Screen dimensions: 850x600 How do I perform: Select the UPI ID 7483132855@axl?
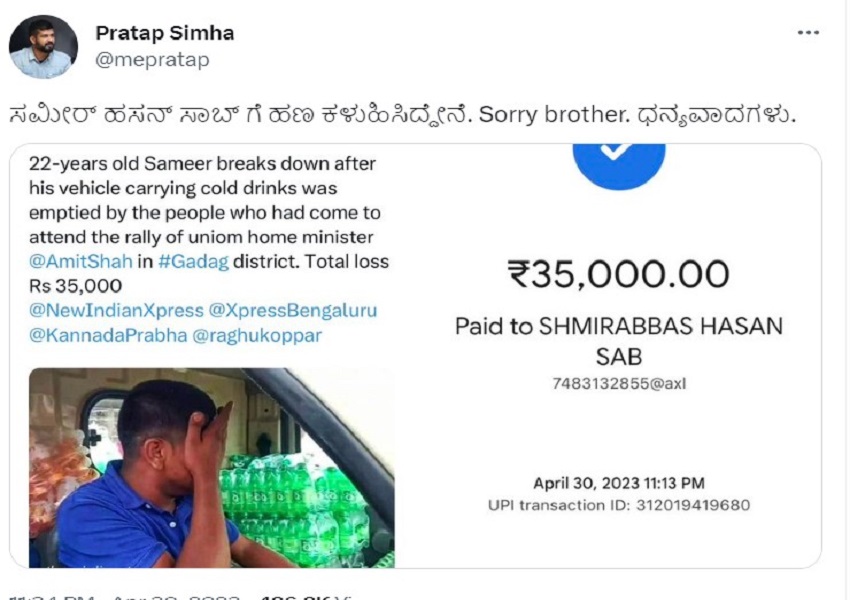(x=619, y=383)
